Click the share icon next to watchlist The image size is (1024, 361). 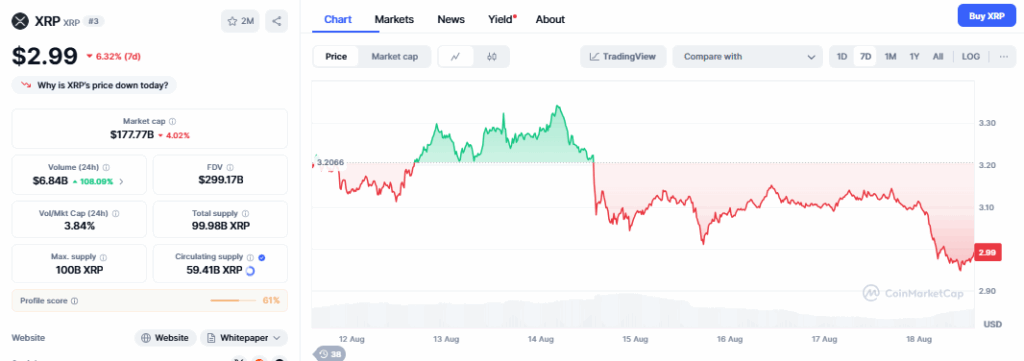pos(276,21)
